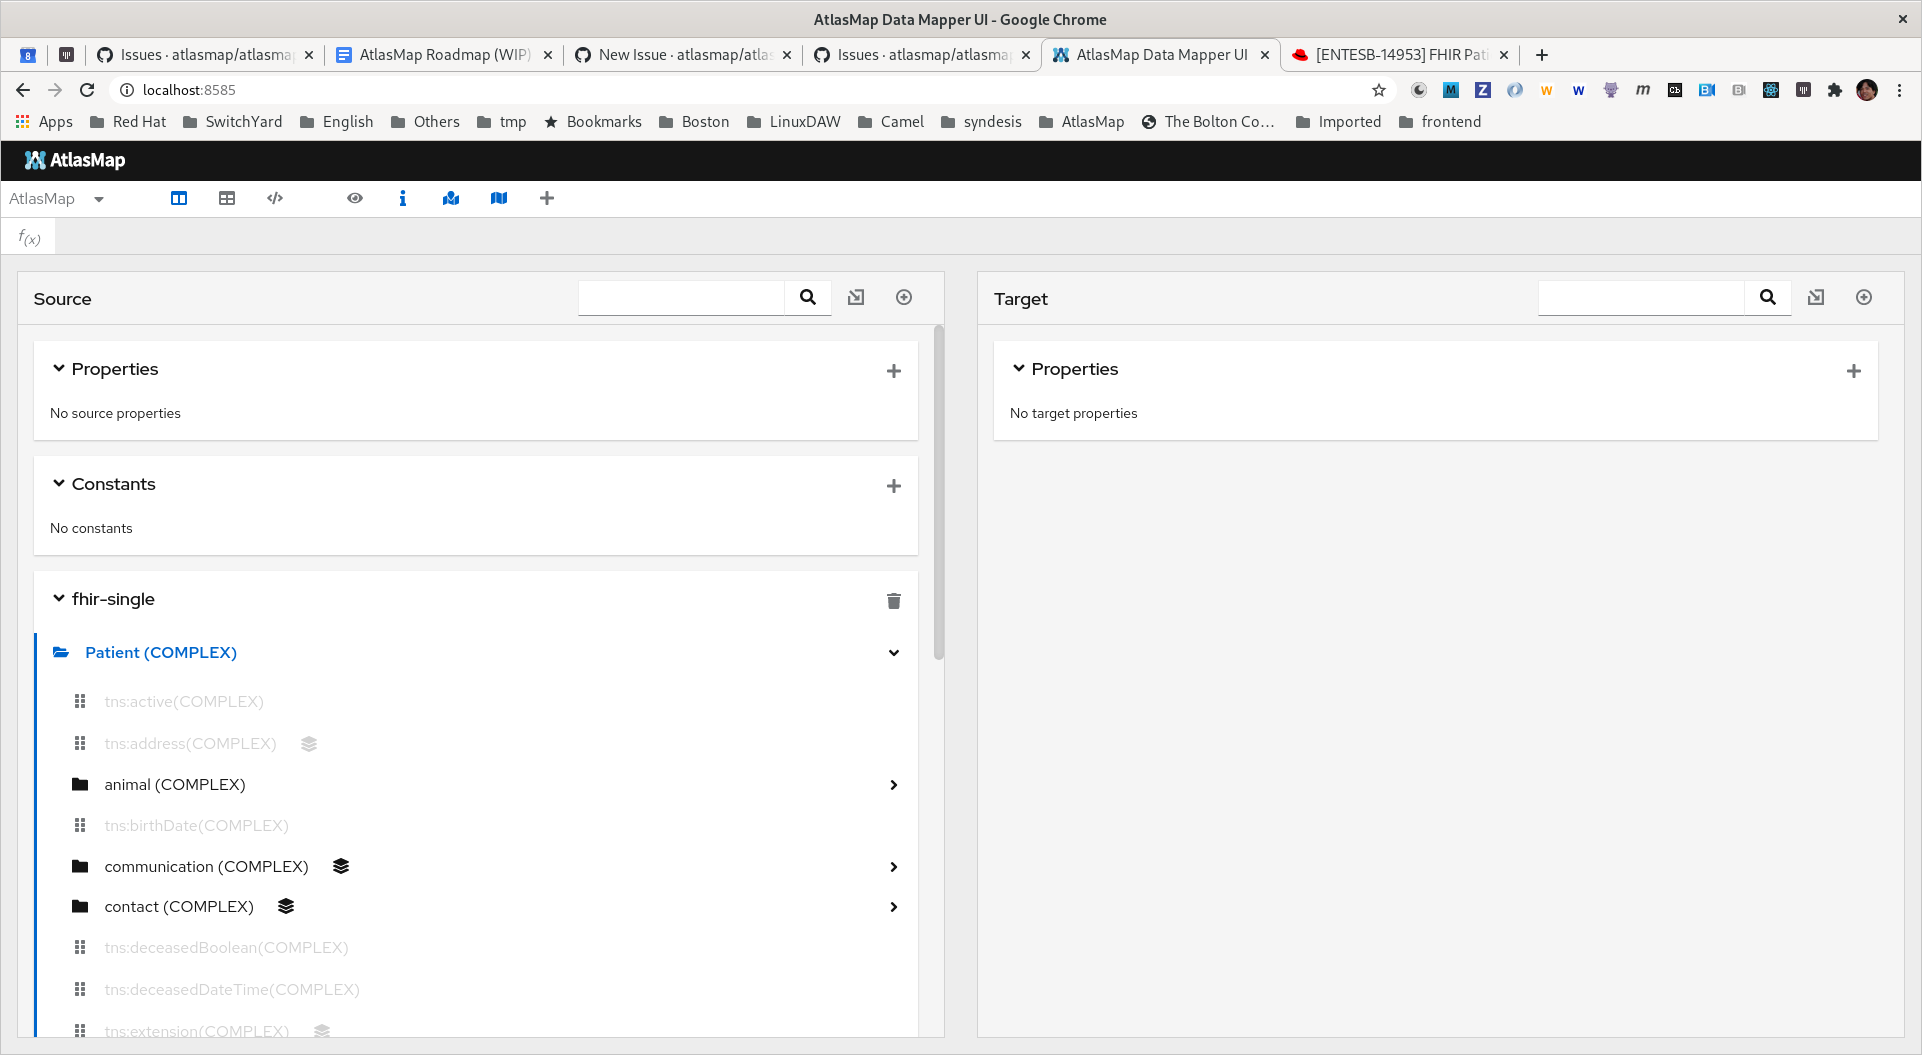Switch to New Issue atlasmap tab

click(x=684, y=55)
